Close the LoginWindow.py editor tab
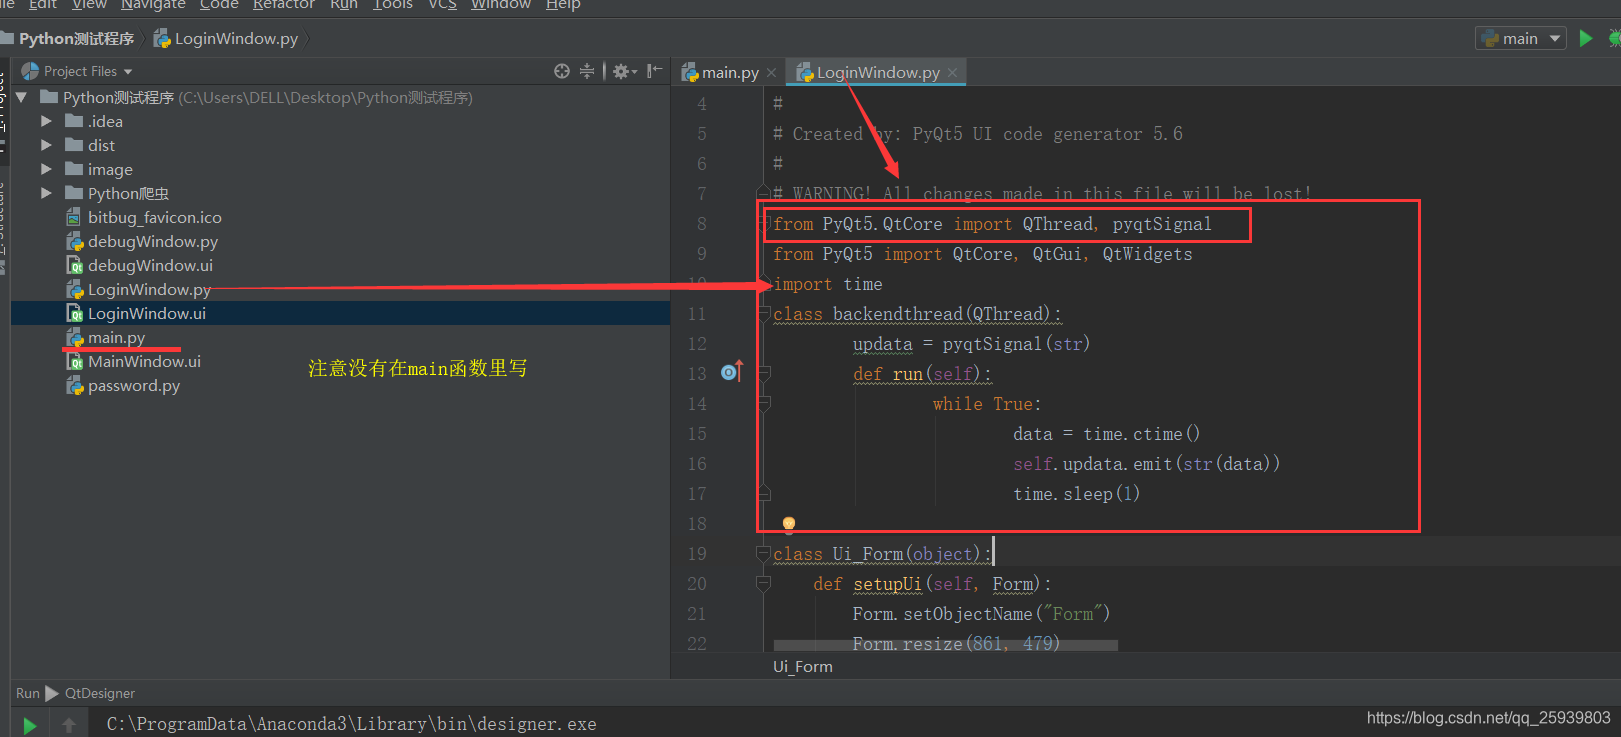The image size is (1621, 737). (x=952, y=73)
